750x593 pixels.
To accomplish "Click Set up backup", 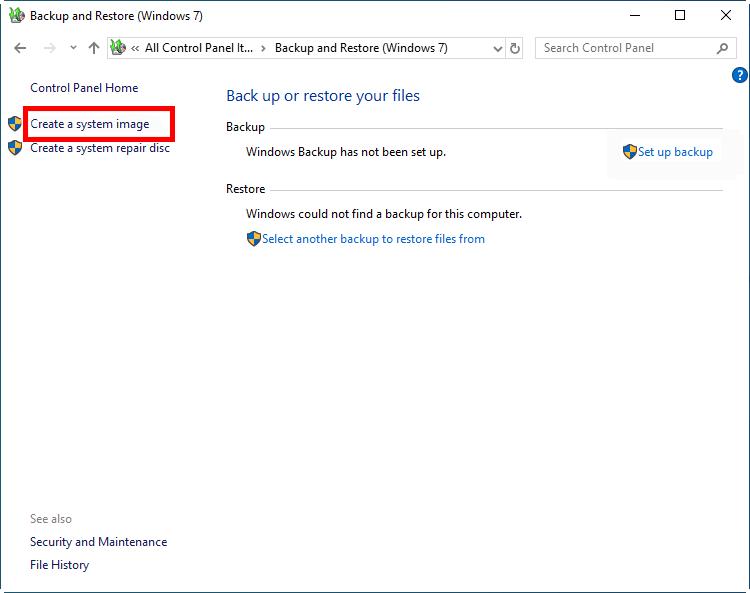I will (x=675, y=152).
